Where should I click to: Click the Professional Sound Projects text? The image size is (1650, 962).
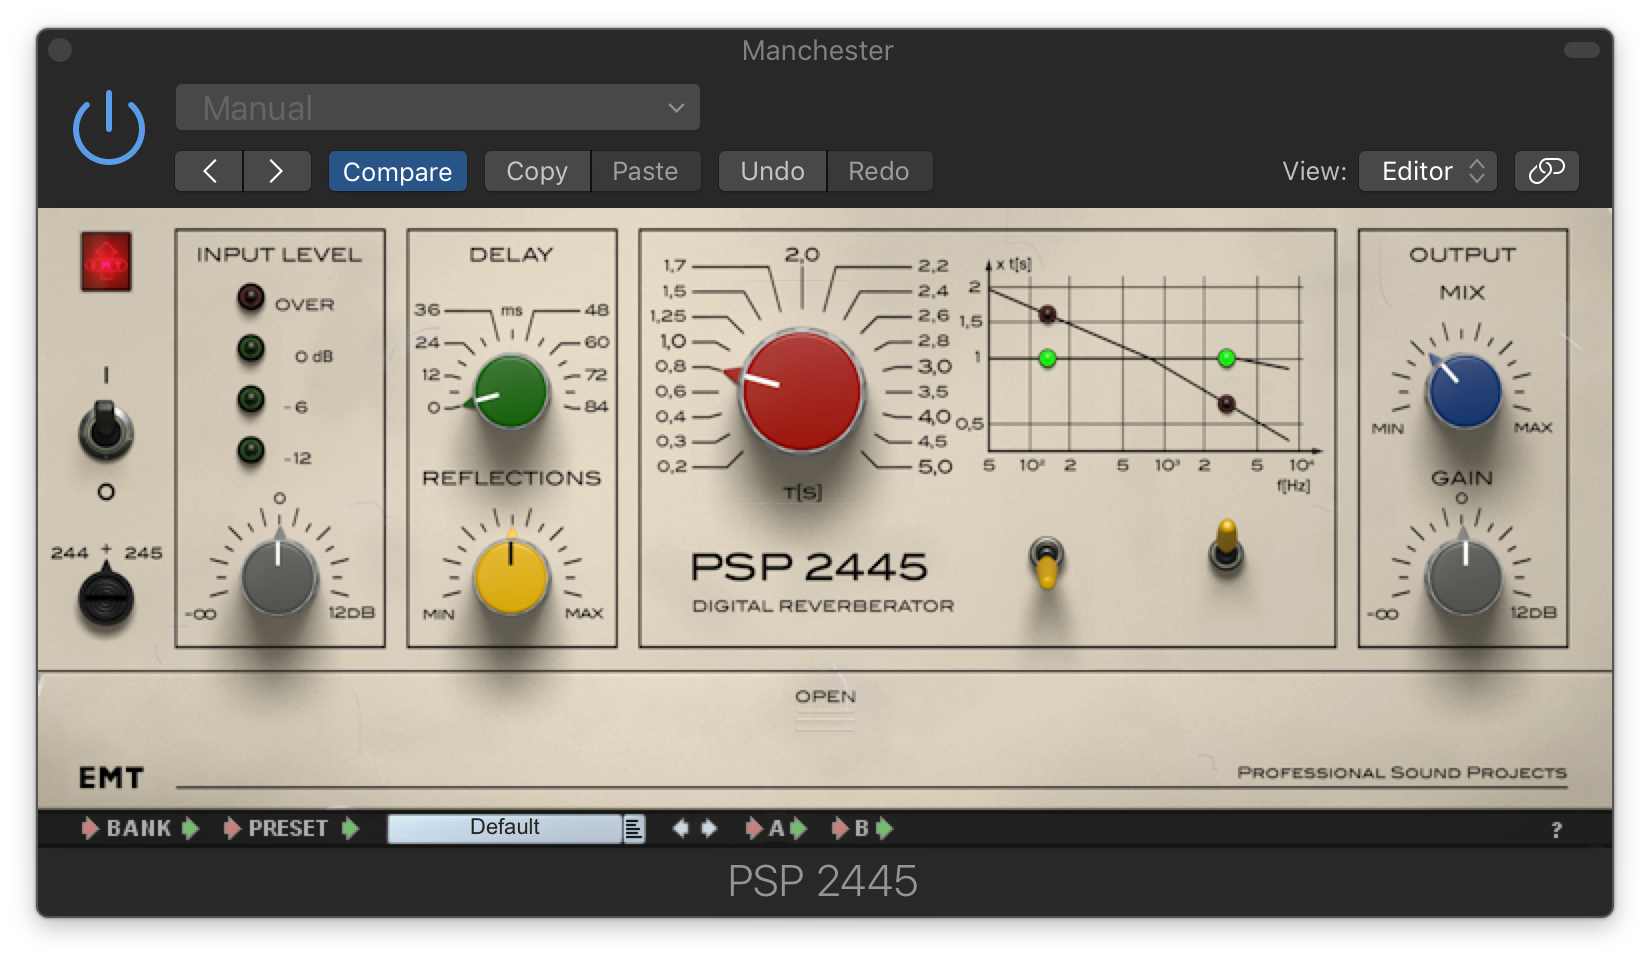pos(1402,772)
